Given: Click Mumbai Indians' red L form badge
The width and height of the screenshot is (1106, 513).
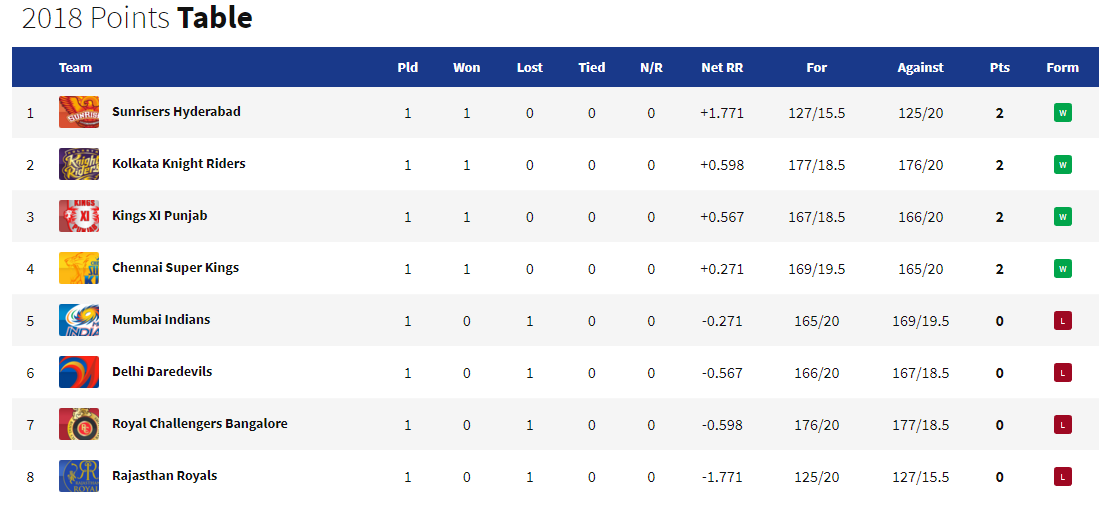Looking at the screenshot, I should click(1062, 321).
